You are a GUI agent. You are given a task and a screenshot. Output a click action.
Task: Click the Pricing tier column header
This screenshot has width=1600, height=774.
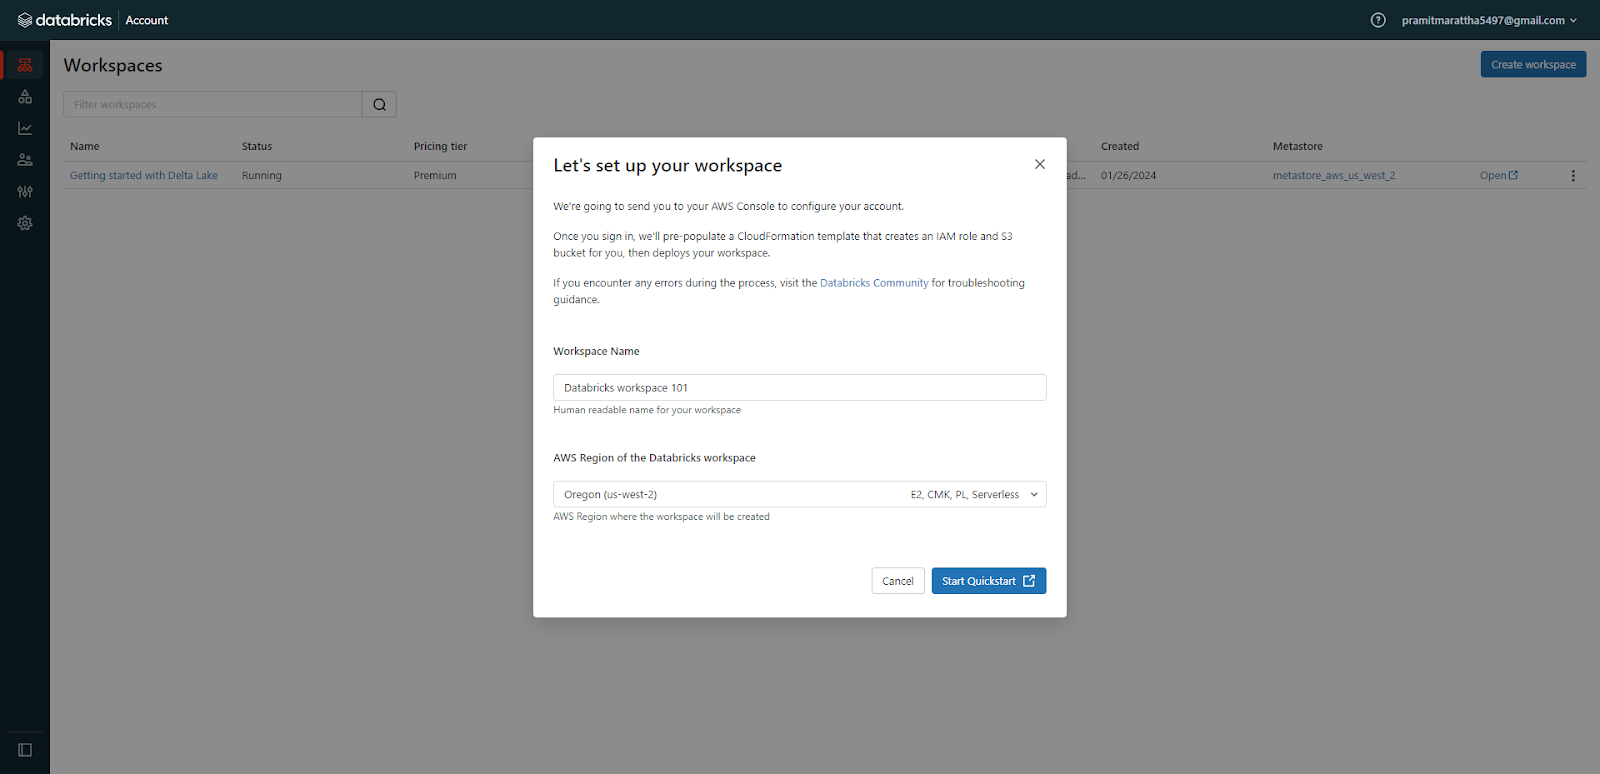click(x=441, y=146)
